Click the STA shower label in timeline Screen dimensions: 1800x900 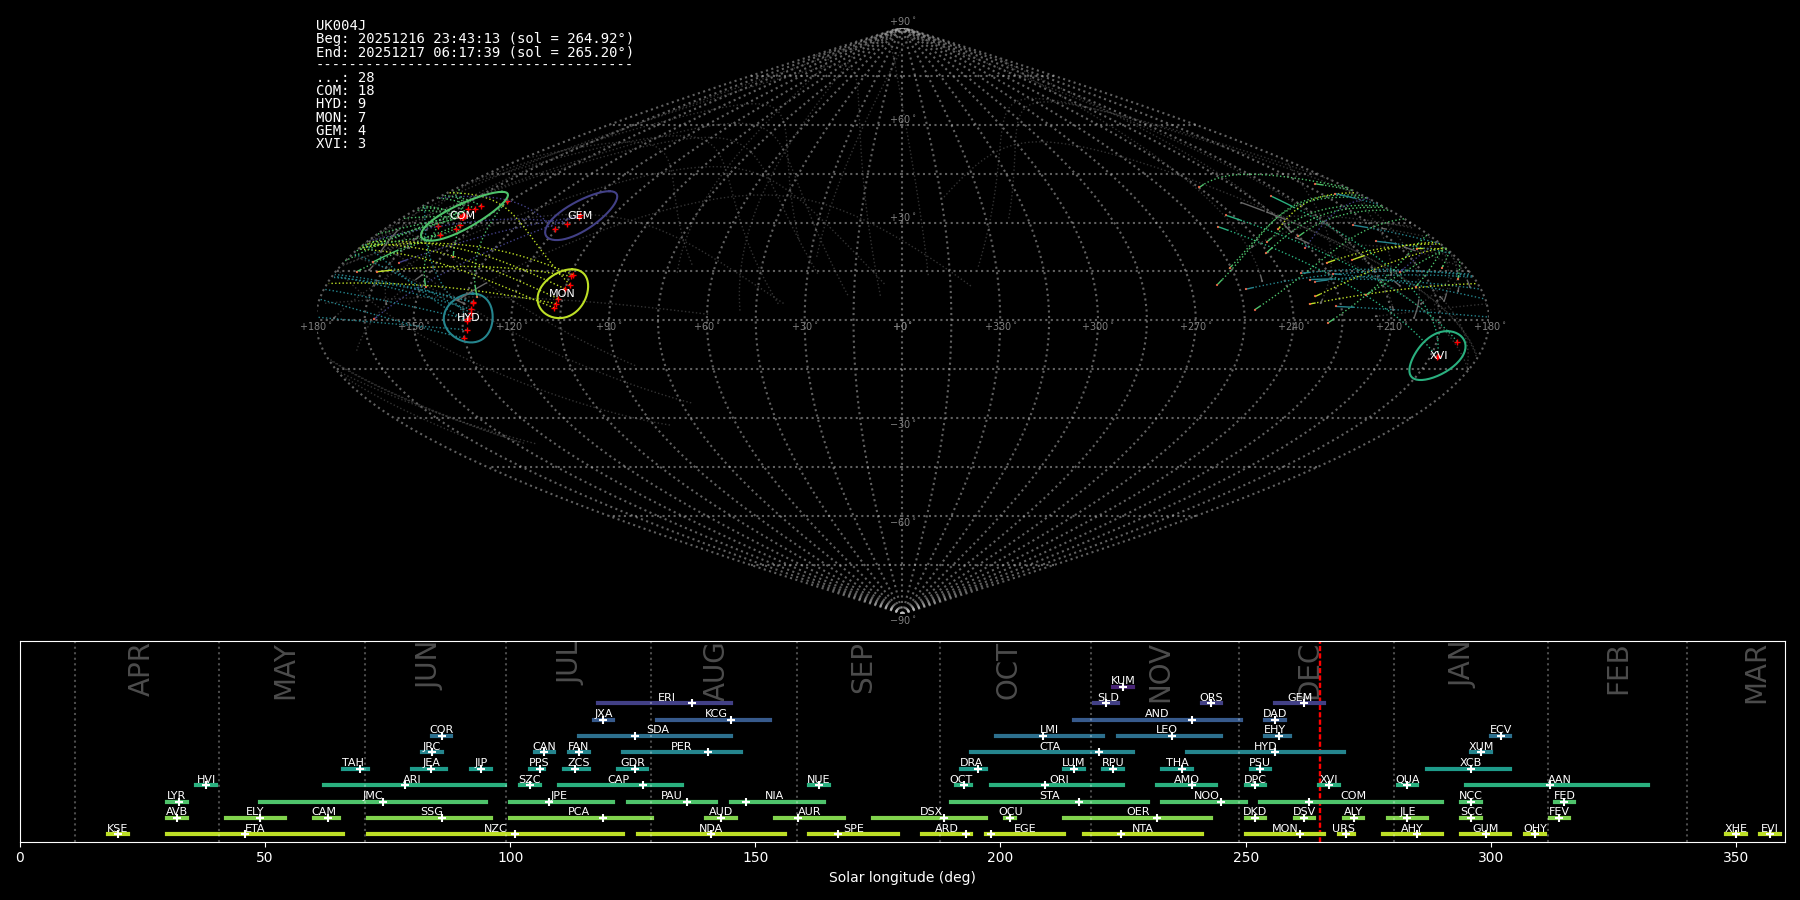click(x=1049, y=796)
